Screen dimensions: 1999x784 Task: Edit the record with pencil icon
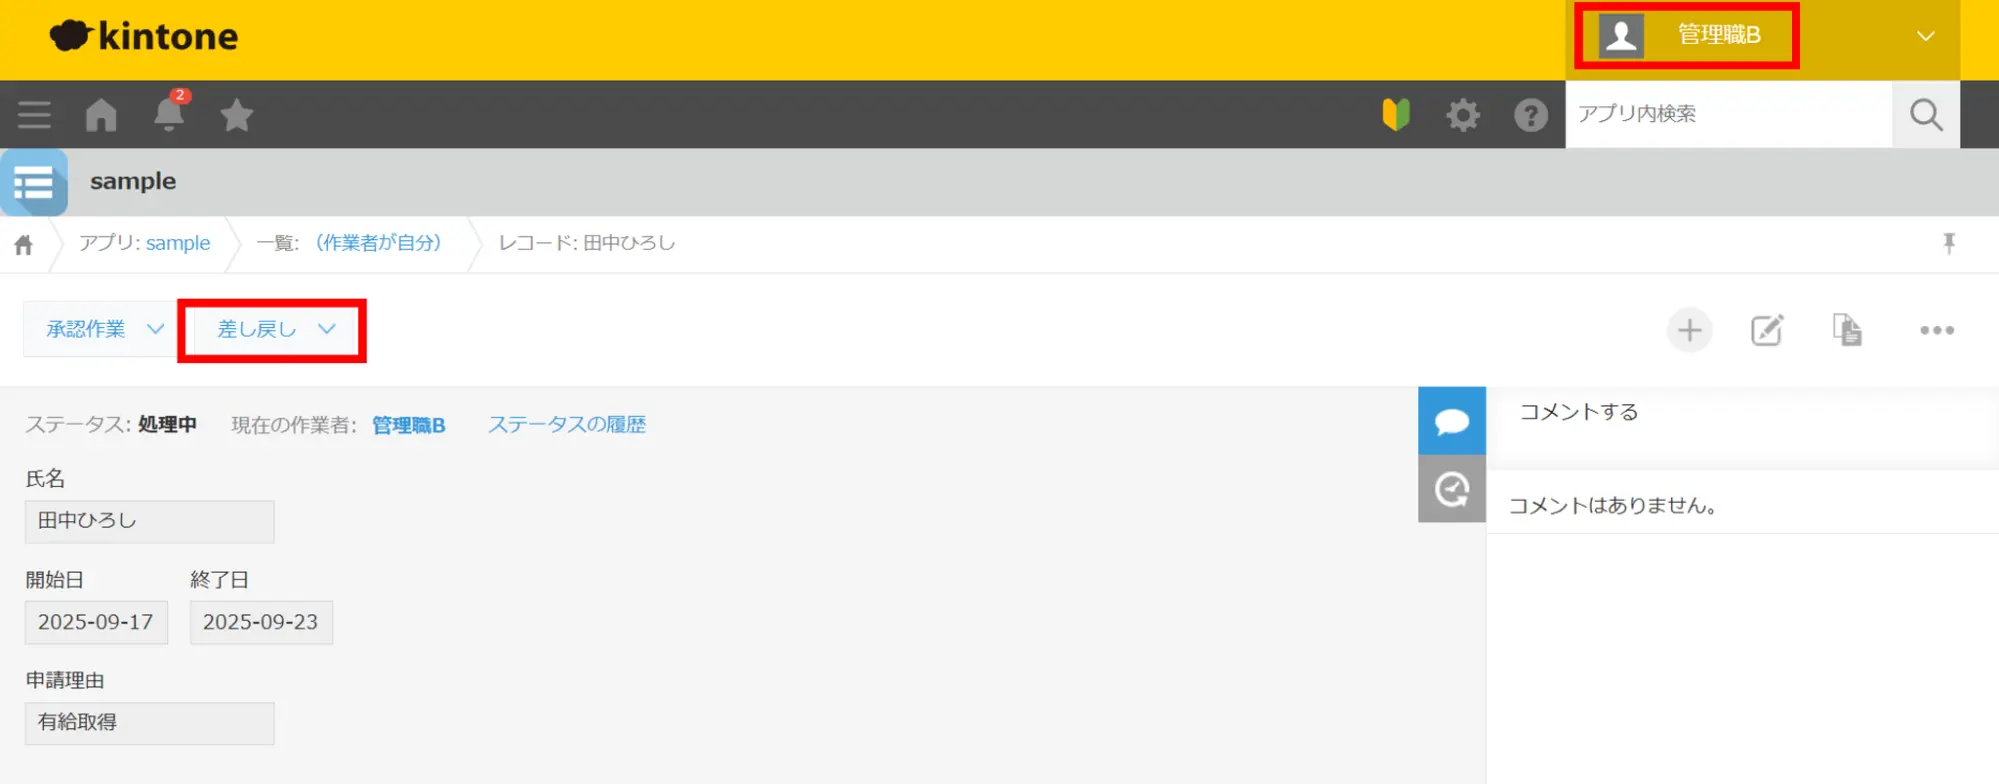[1767, 330]
